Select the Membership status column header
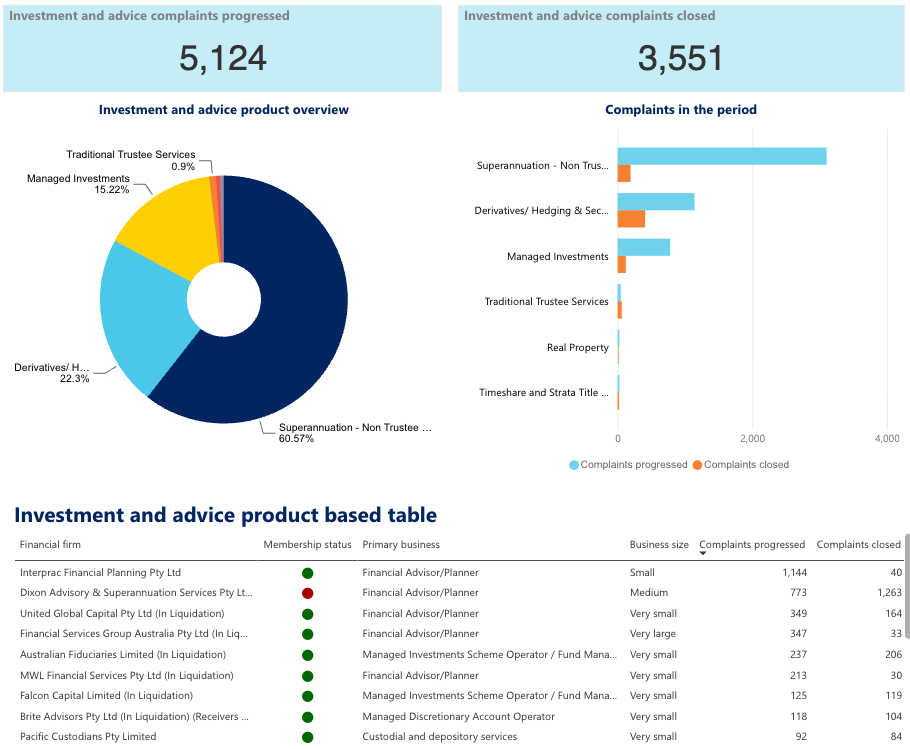The image size is (910, 749). (x=307, y=544)
